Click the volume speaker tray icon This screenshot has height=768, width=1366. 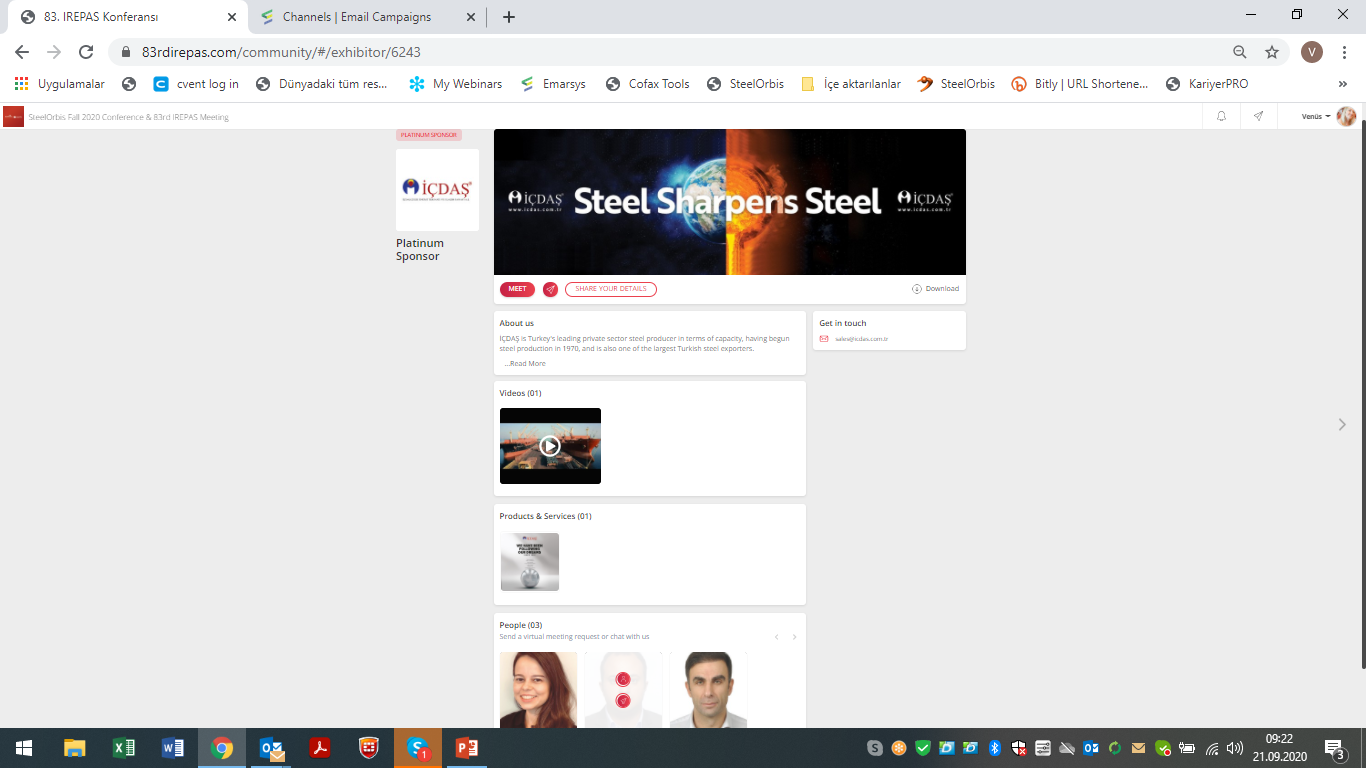click(x=1235, y=748)
